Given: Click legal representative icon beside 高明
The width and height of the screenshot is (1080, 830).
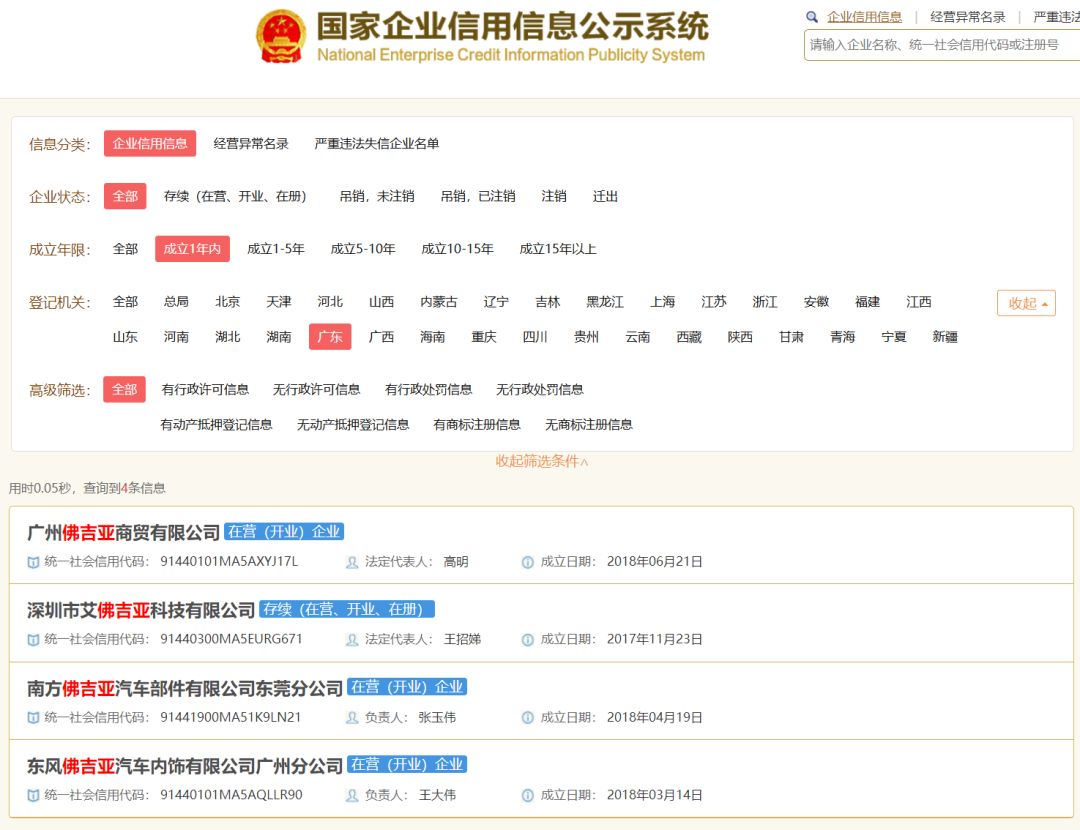Looking at the screenshot, I should click(352, 562).
